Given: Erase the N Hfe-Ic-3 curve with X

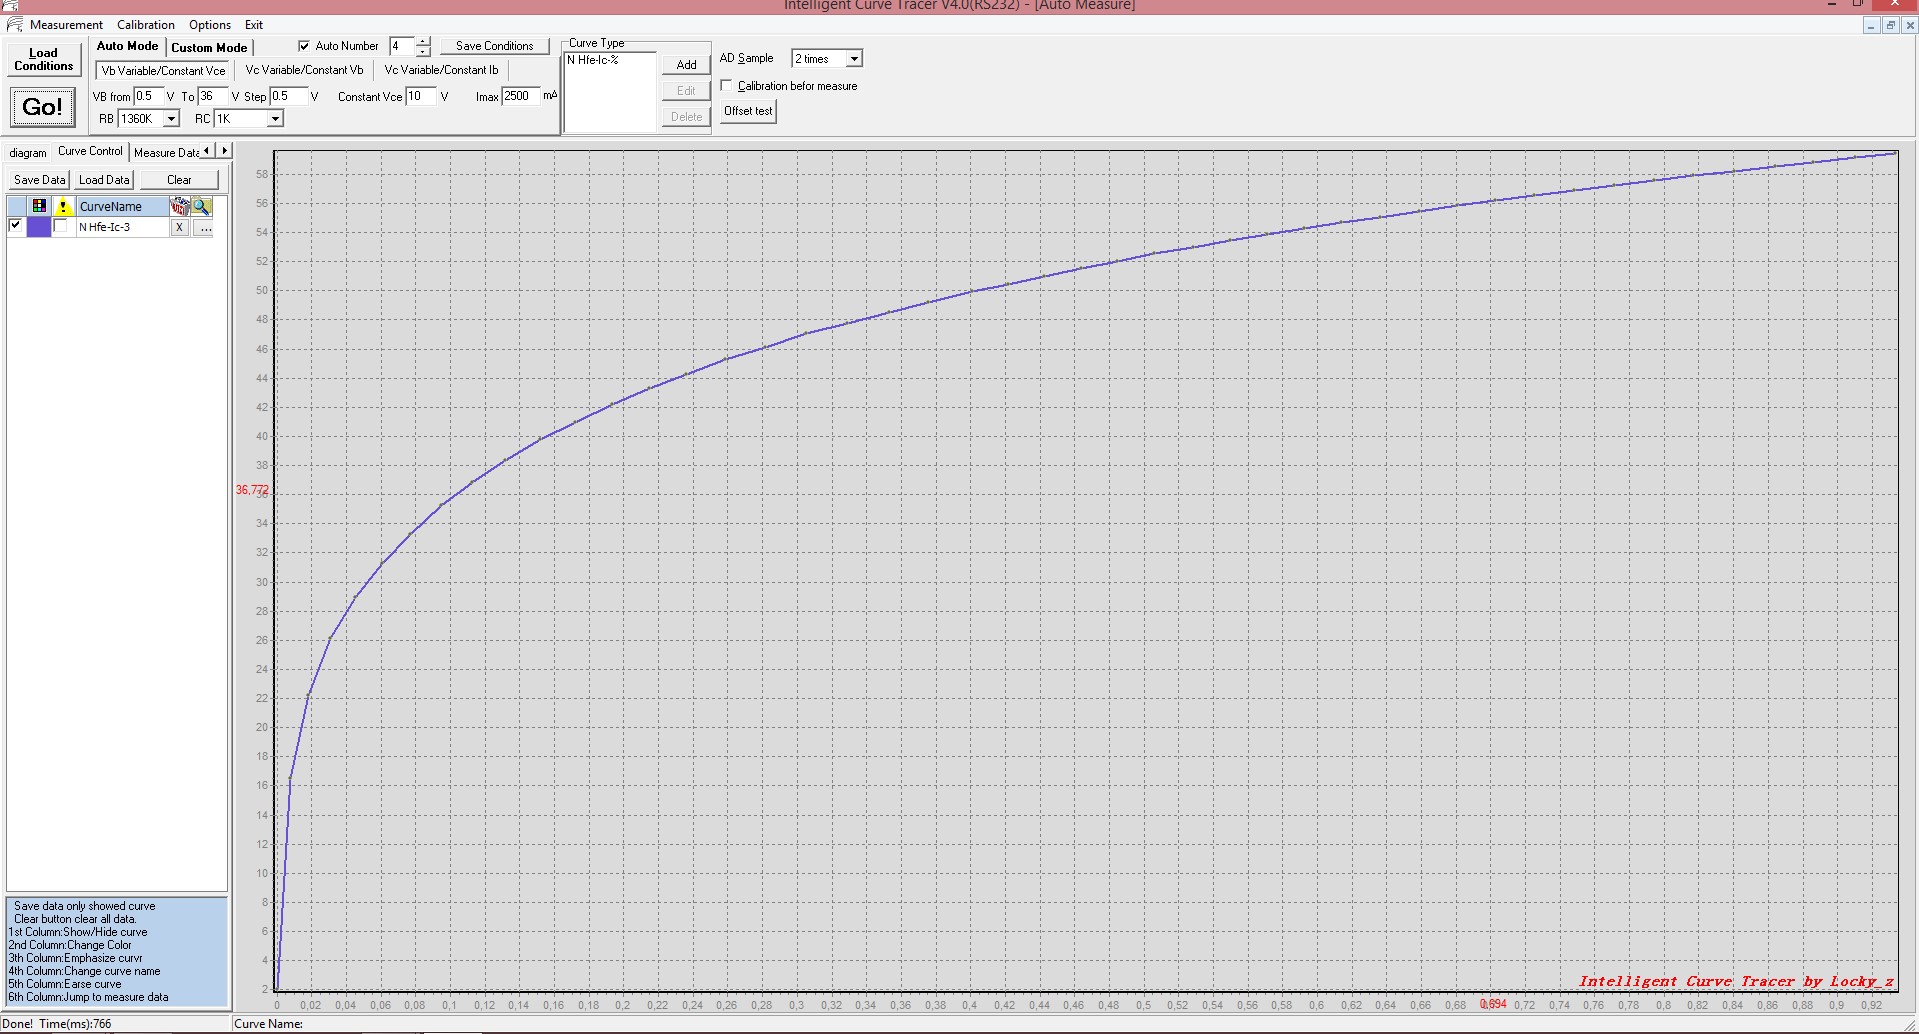Looking at the screenshot, I should tap(179, 228).
